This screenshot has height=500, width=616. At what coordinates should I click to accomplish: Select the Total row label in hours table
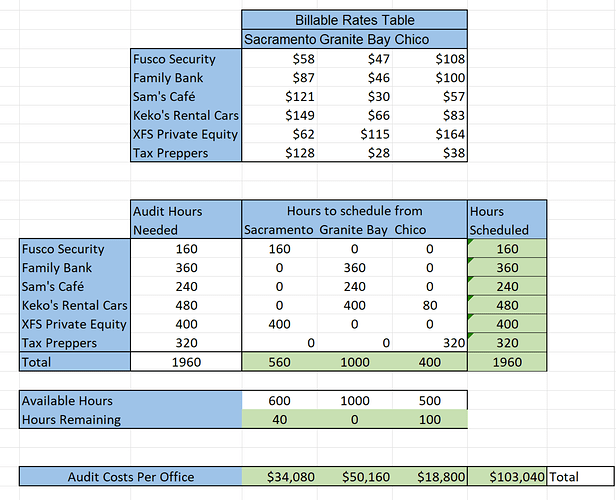75,362
